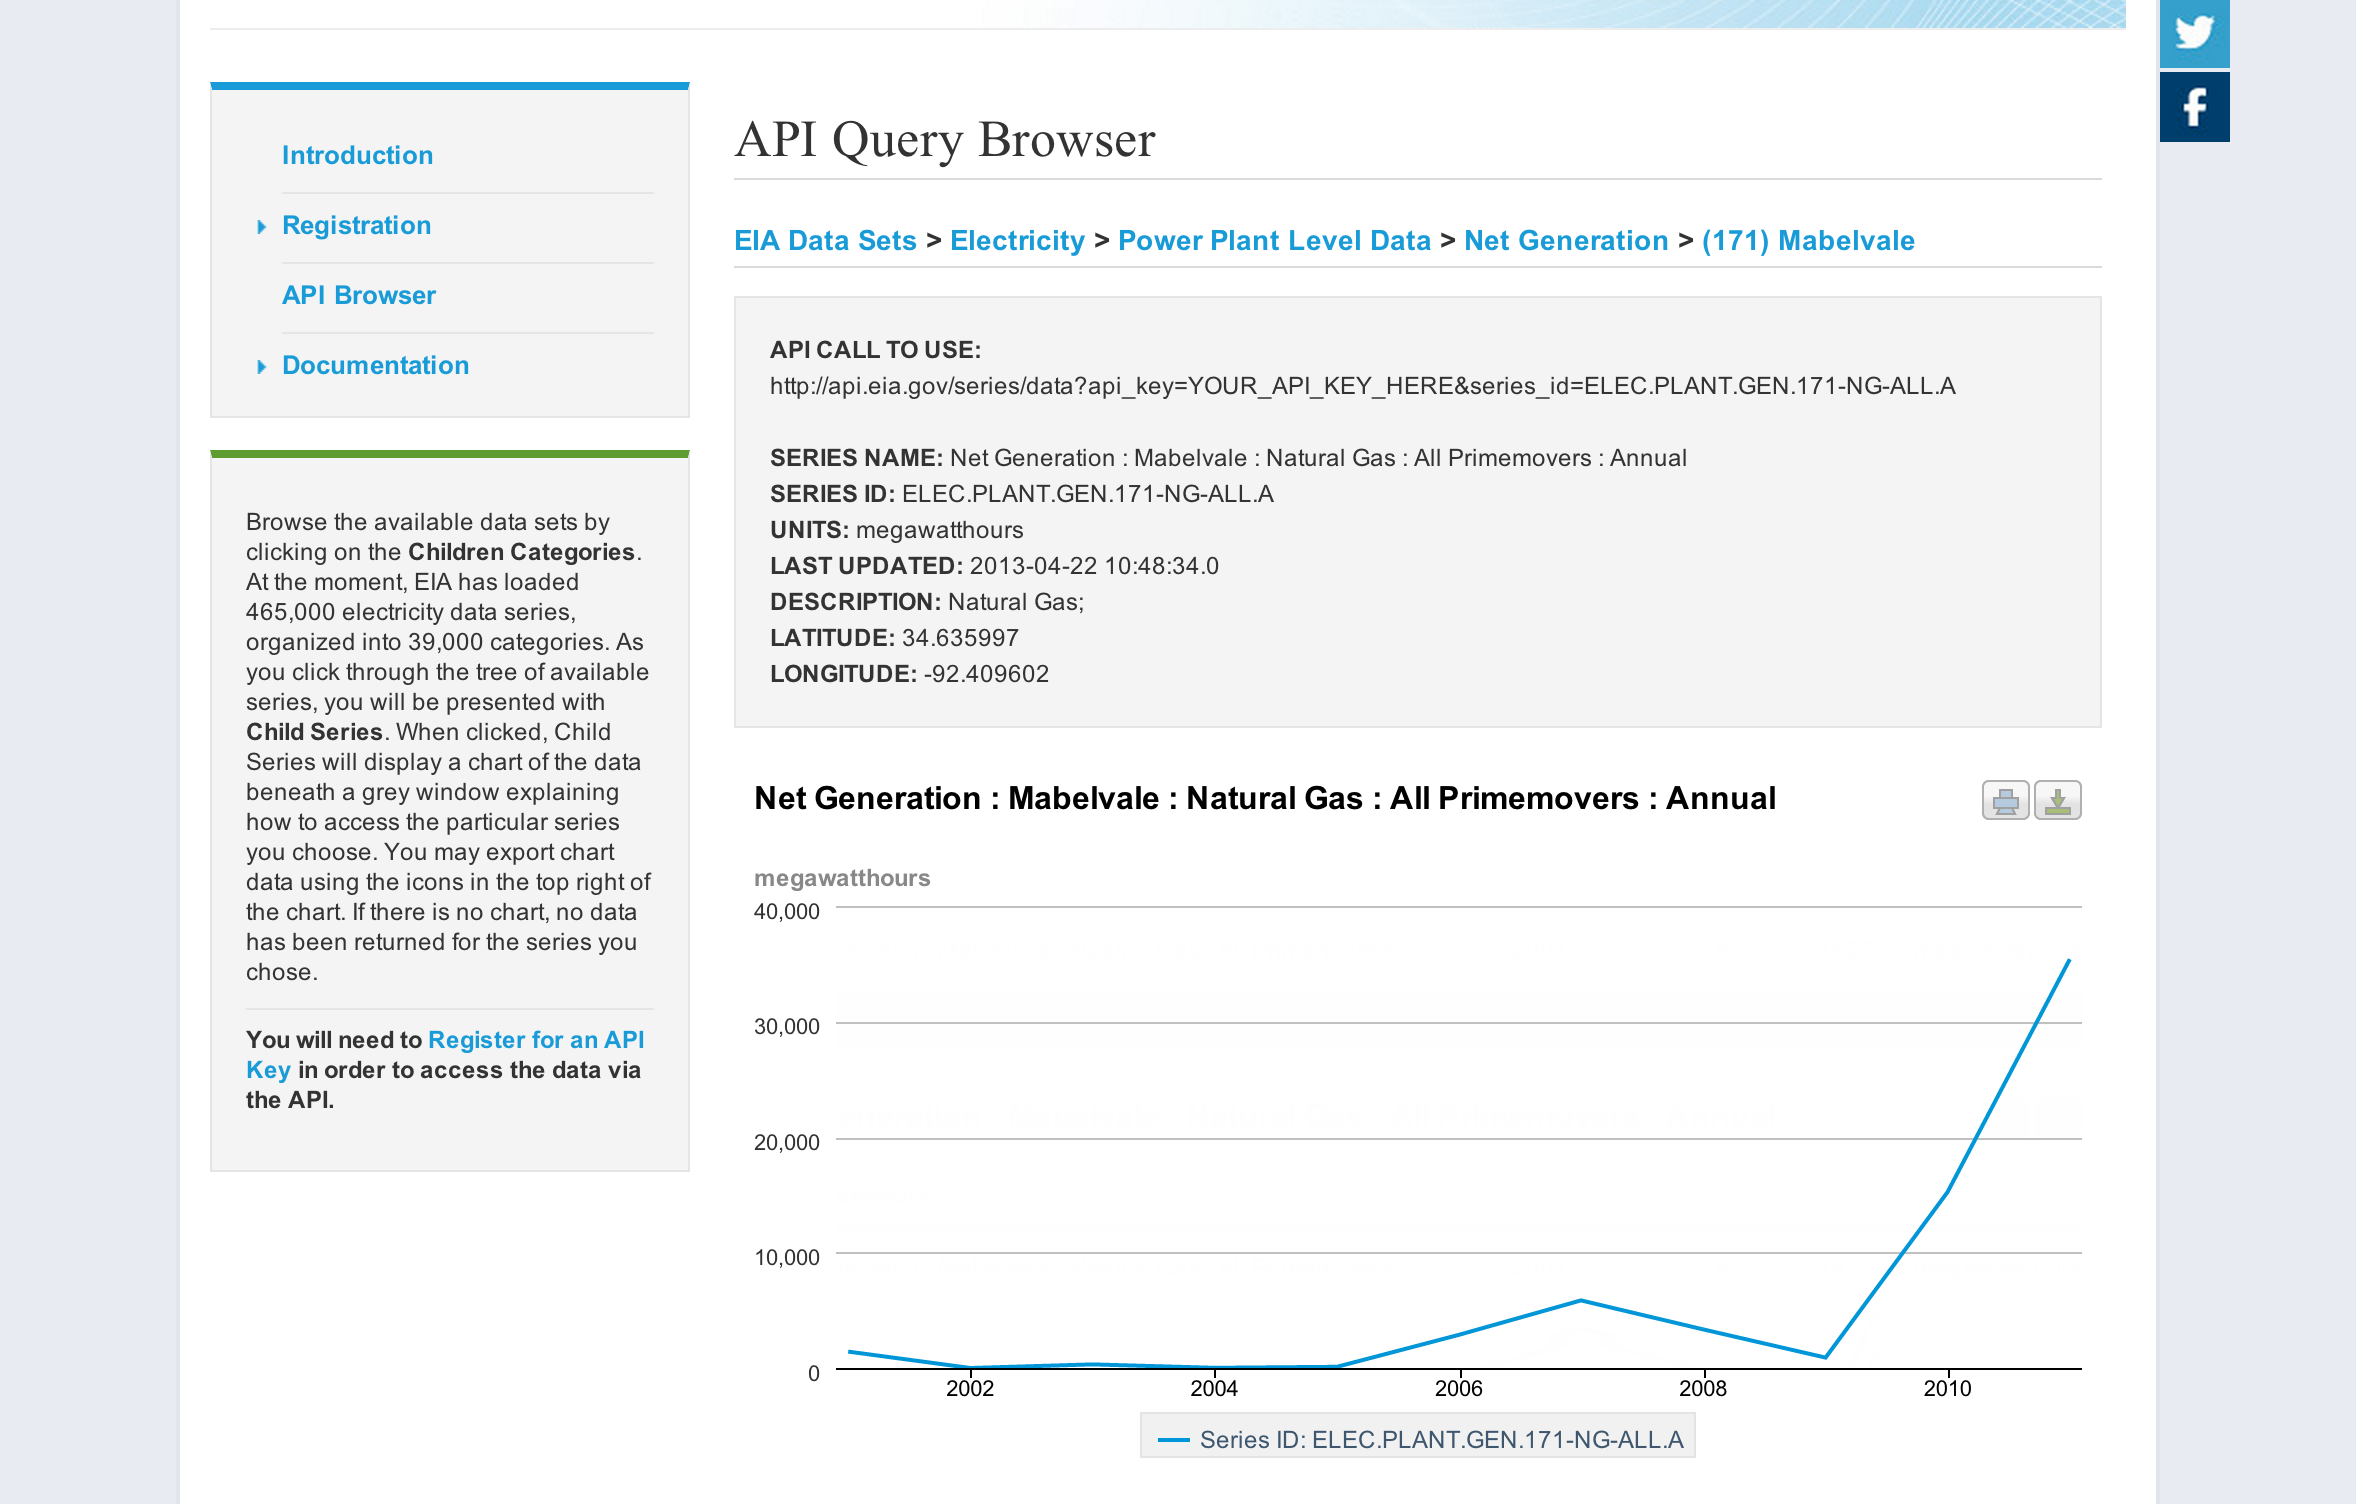The height and width of the screenshot is (1504, 2356).
Task: Click the series name value text
Action: pyautogui.click(x=1318, y=458)
